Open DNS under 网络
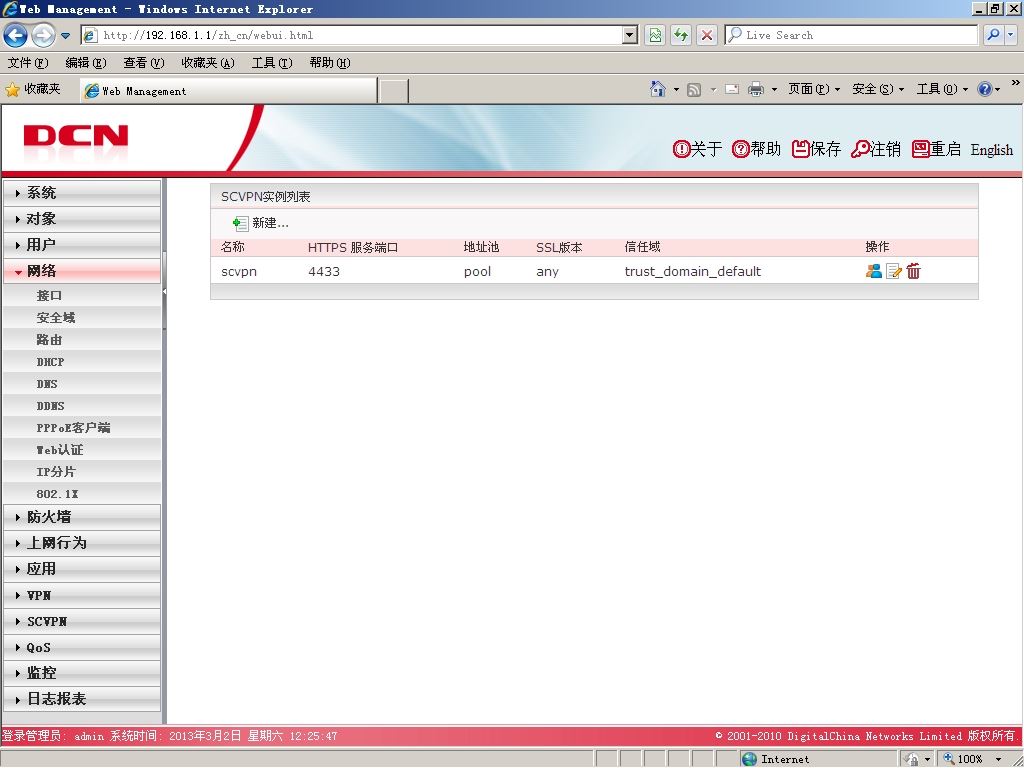This screenshot has width=1024, height=768. pyautogui.click(x=82, y=384)
